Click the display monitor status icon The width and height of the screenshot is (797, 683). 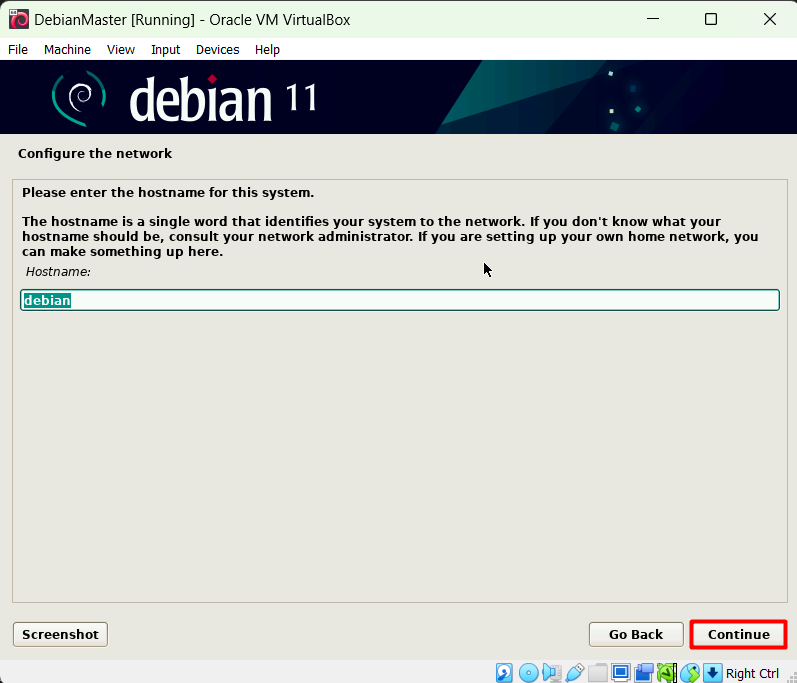click(621, 672)
